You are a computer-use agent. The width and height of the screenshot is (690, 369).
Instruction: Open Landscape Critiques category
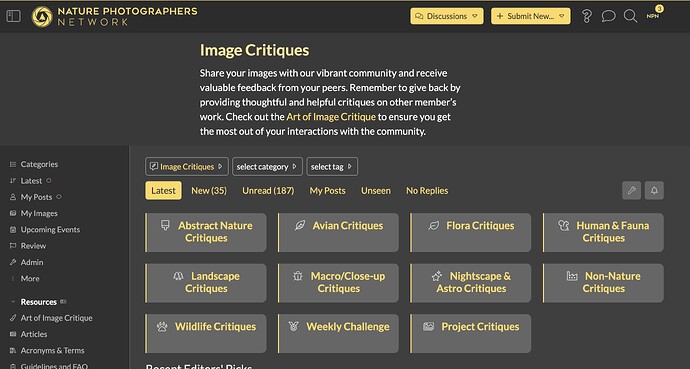tap(206, 283)
